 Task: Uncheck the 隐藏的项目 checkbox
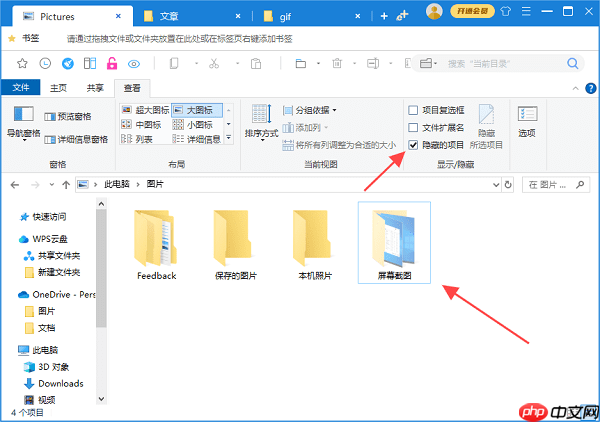pyautogui.click(x=413, y=145)
